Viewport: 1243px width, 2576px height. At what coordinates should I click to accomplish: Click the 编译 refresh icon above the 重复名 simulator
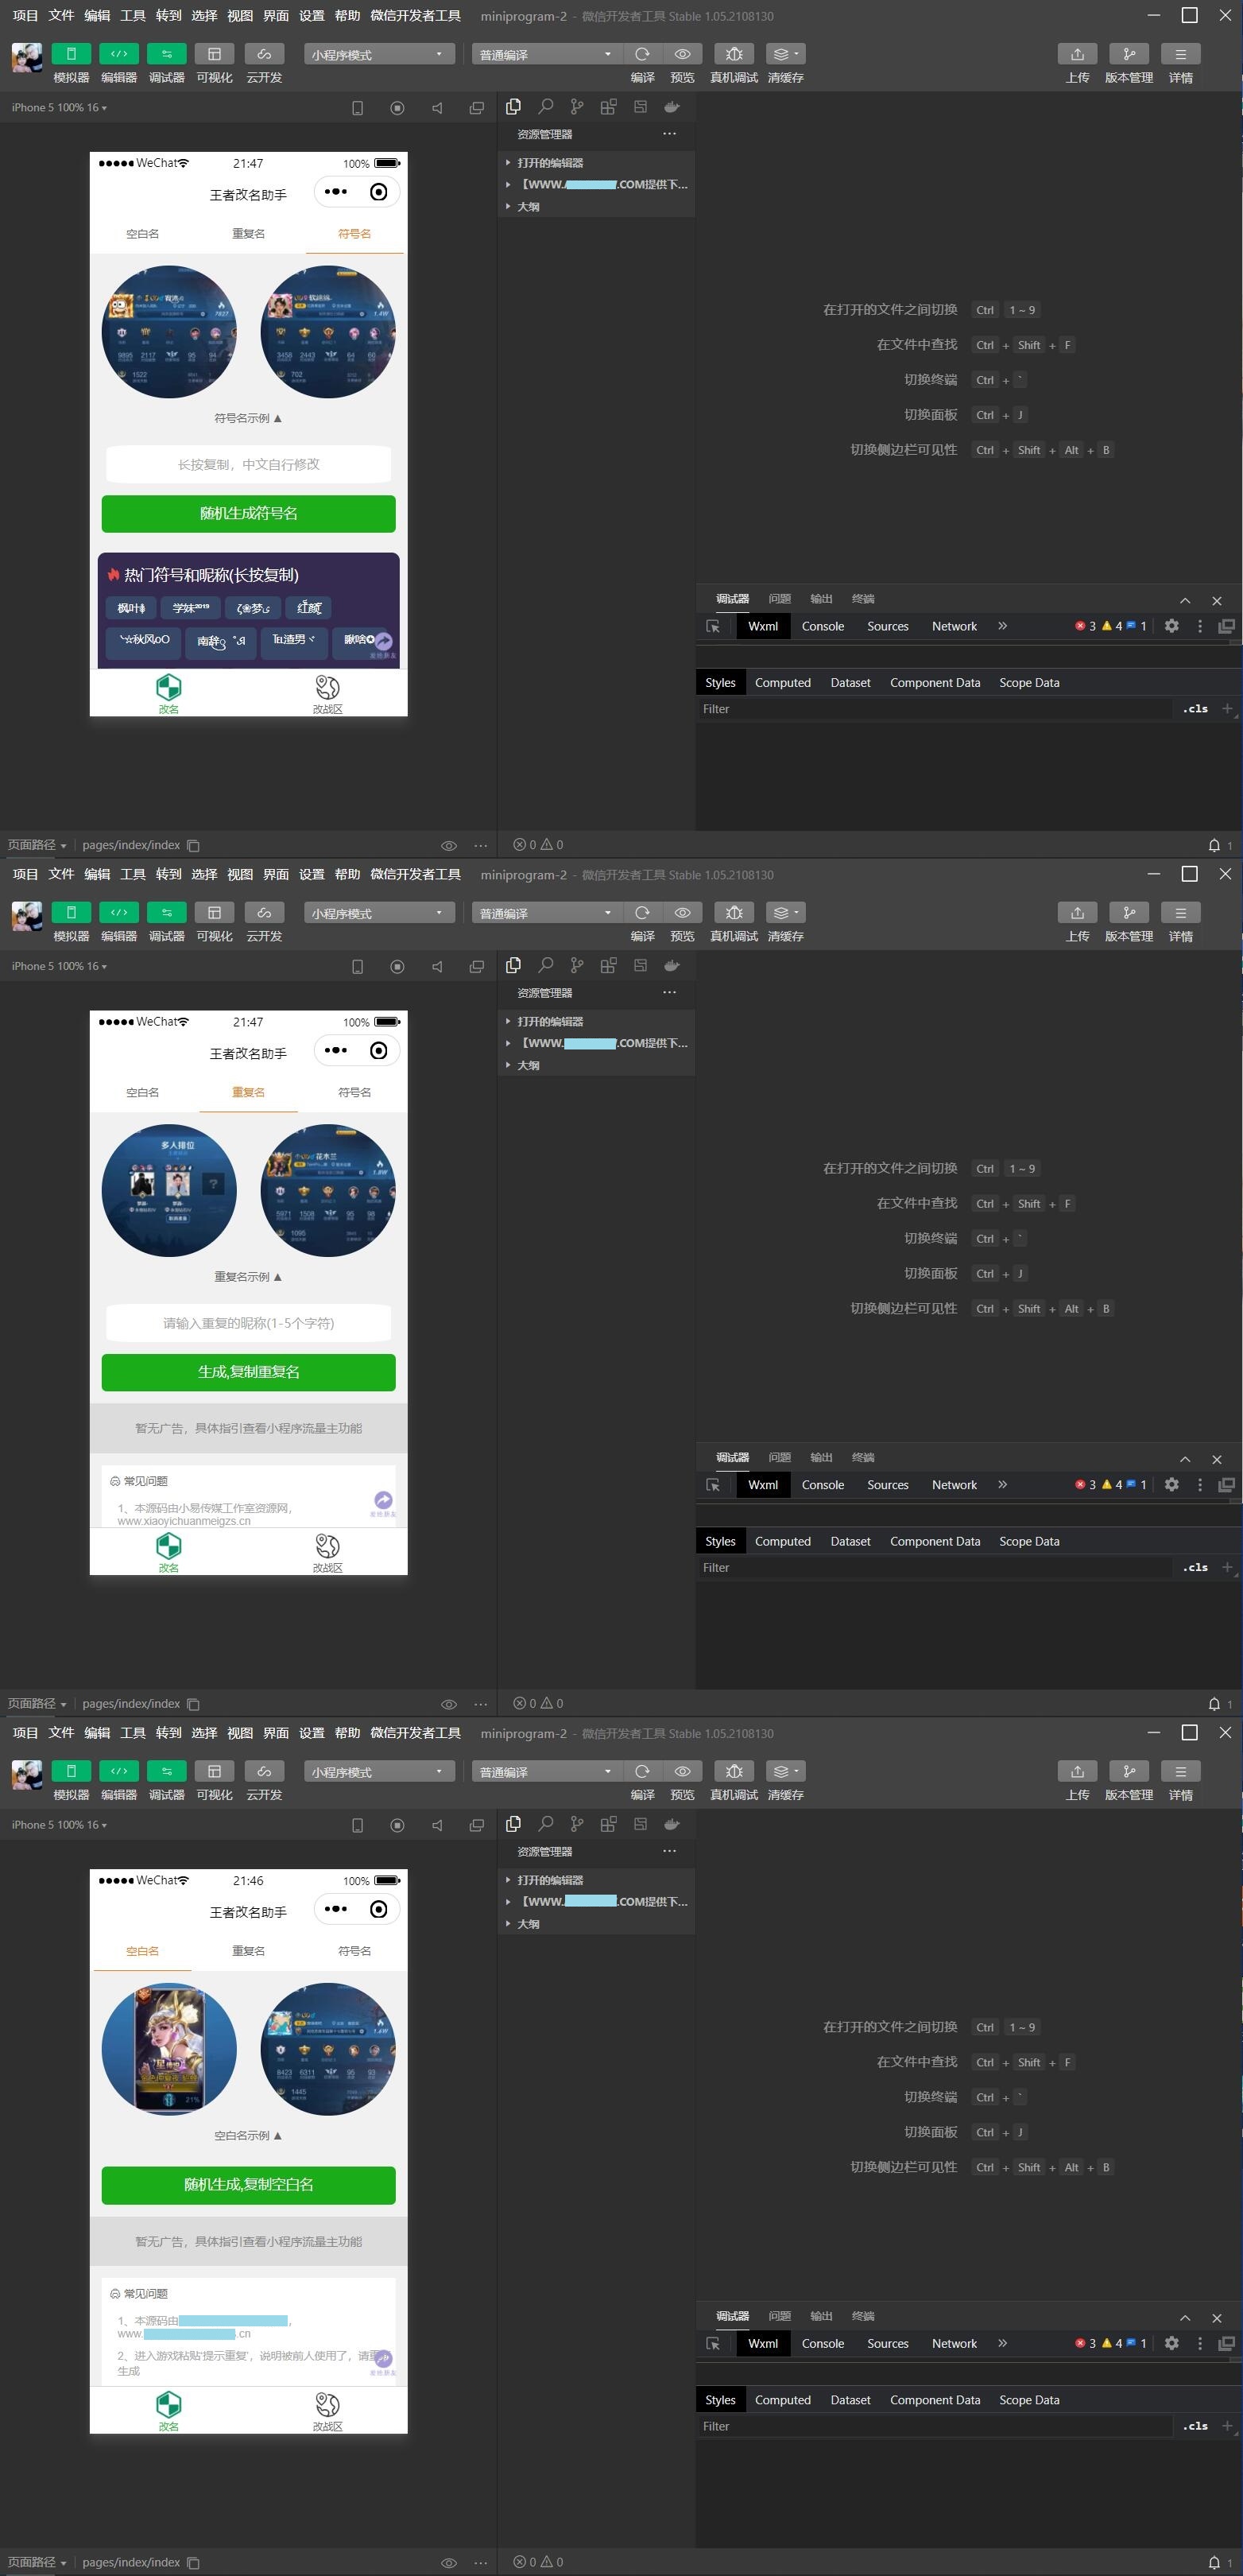point(642,913)
